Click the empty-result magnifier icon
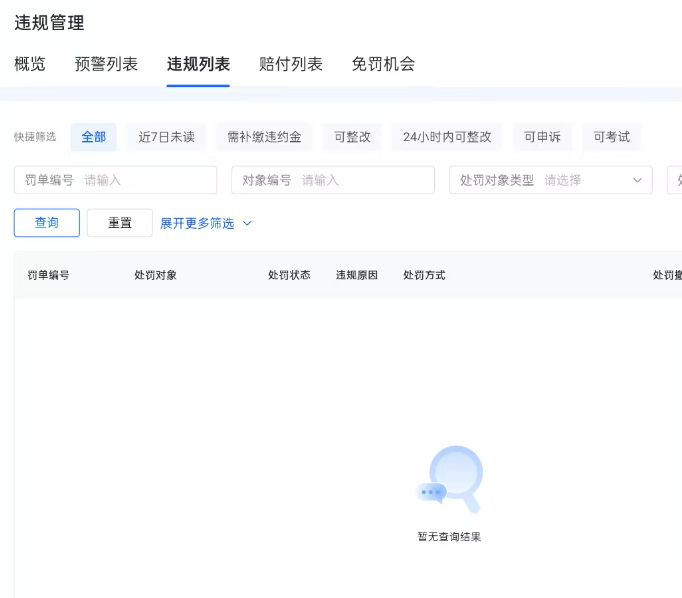 pyautogui.click(x=451, y=479)
